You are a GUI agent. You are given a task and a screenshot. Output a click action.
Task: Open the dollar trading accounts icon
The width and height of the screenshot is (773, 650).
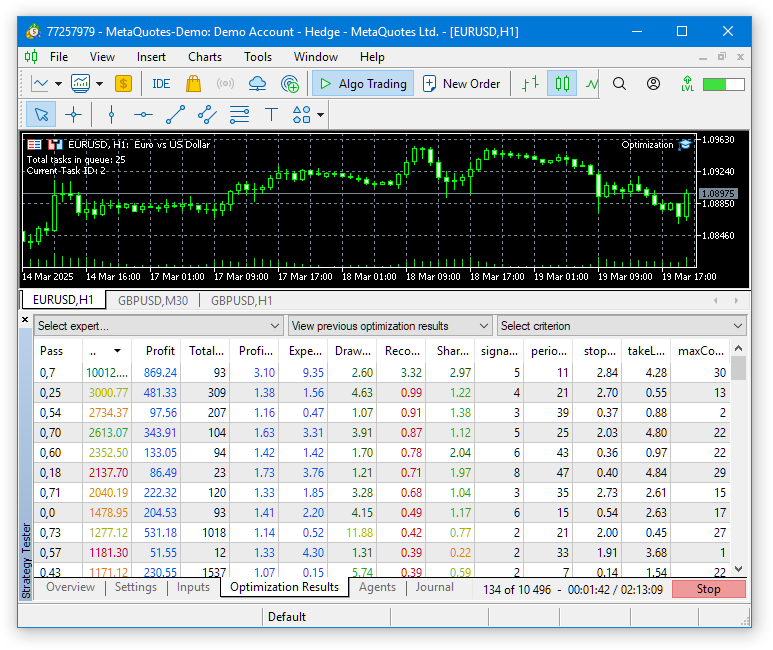(x=123, y=84)
